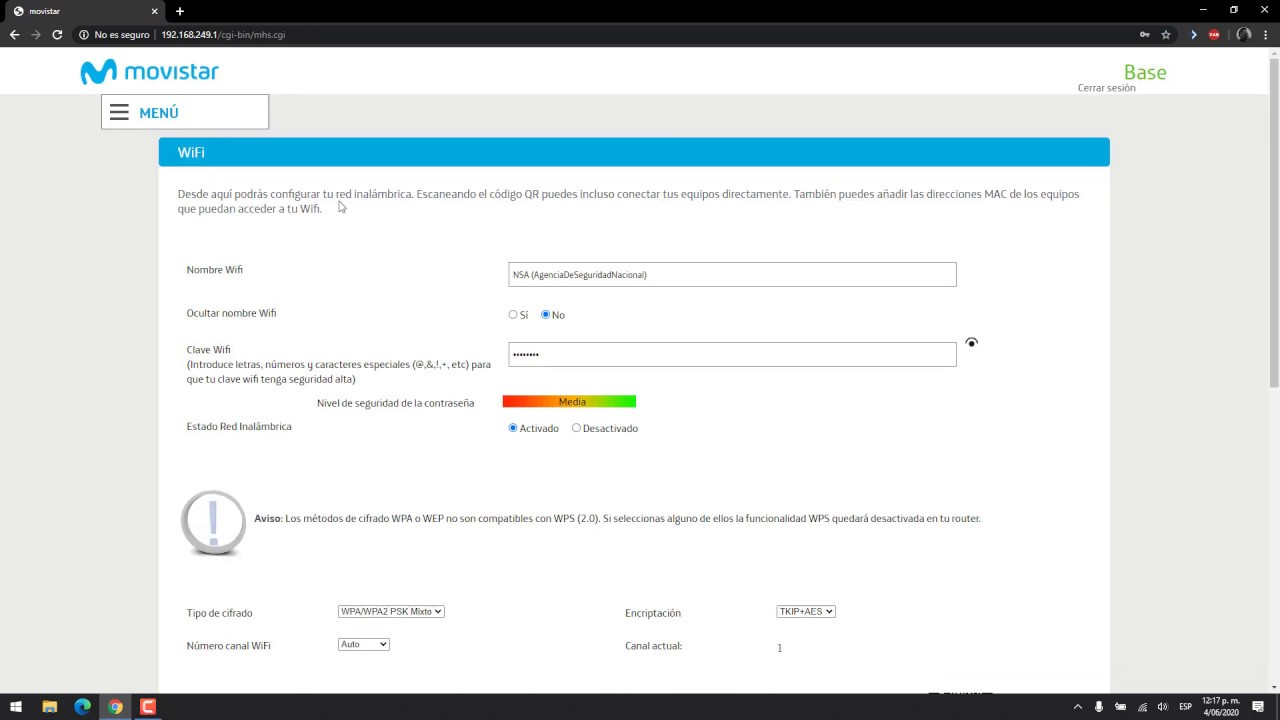Screen dimensions: 1280x720
Task: Edit the Nombre Wifi text field
Action: coord(732,274)
